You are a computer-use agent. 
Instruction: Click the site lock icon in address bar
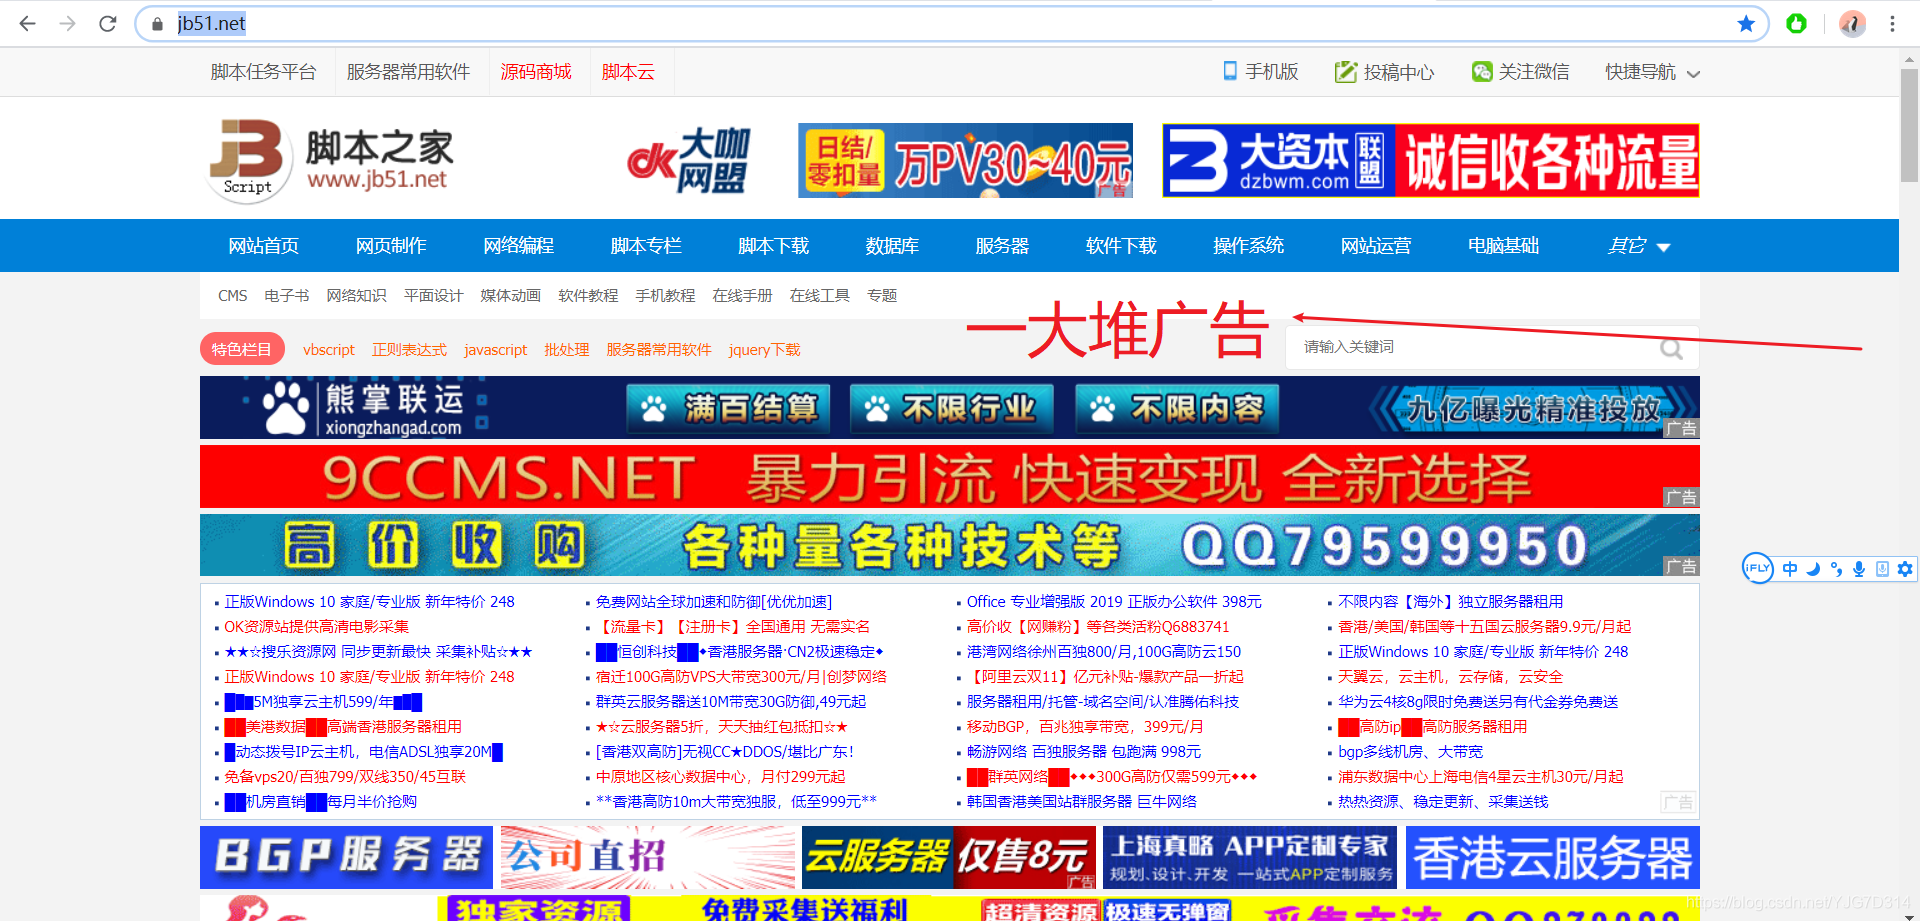coord(157,23)
